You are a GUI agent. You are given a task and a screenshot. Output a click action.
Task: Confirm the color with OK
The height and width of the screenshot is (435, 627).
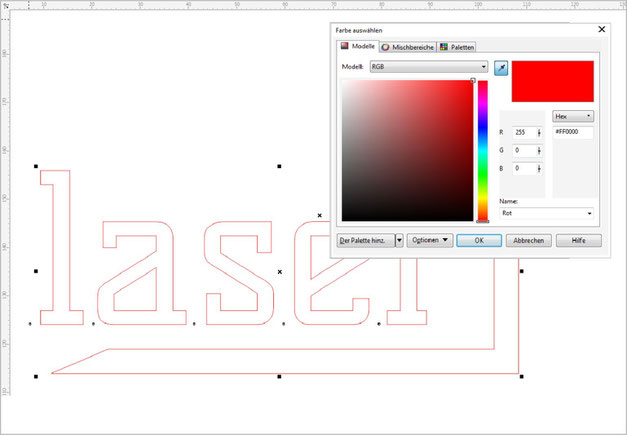(x=479, y=241)
